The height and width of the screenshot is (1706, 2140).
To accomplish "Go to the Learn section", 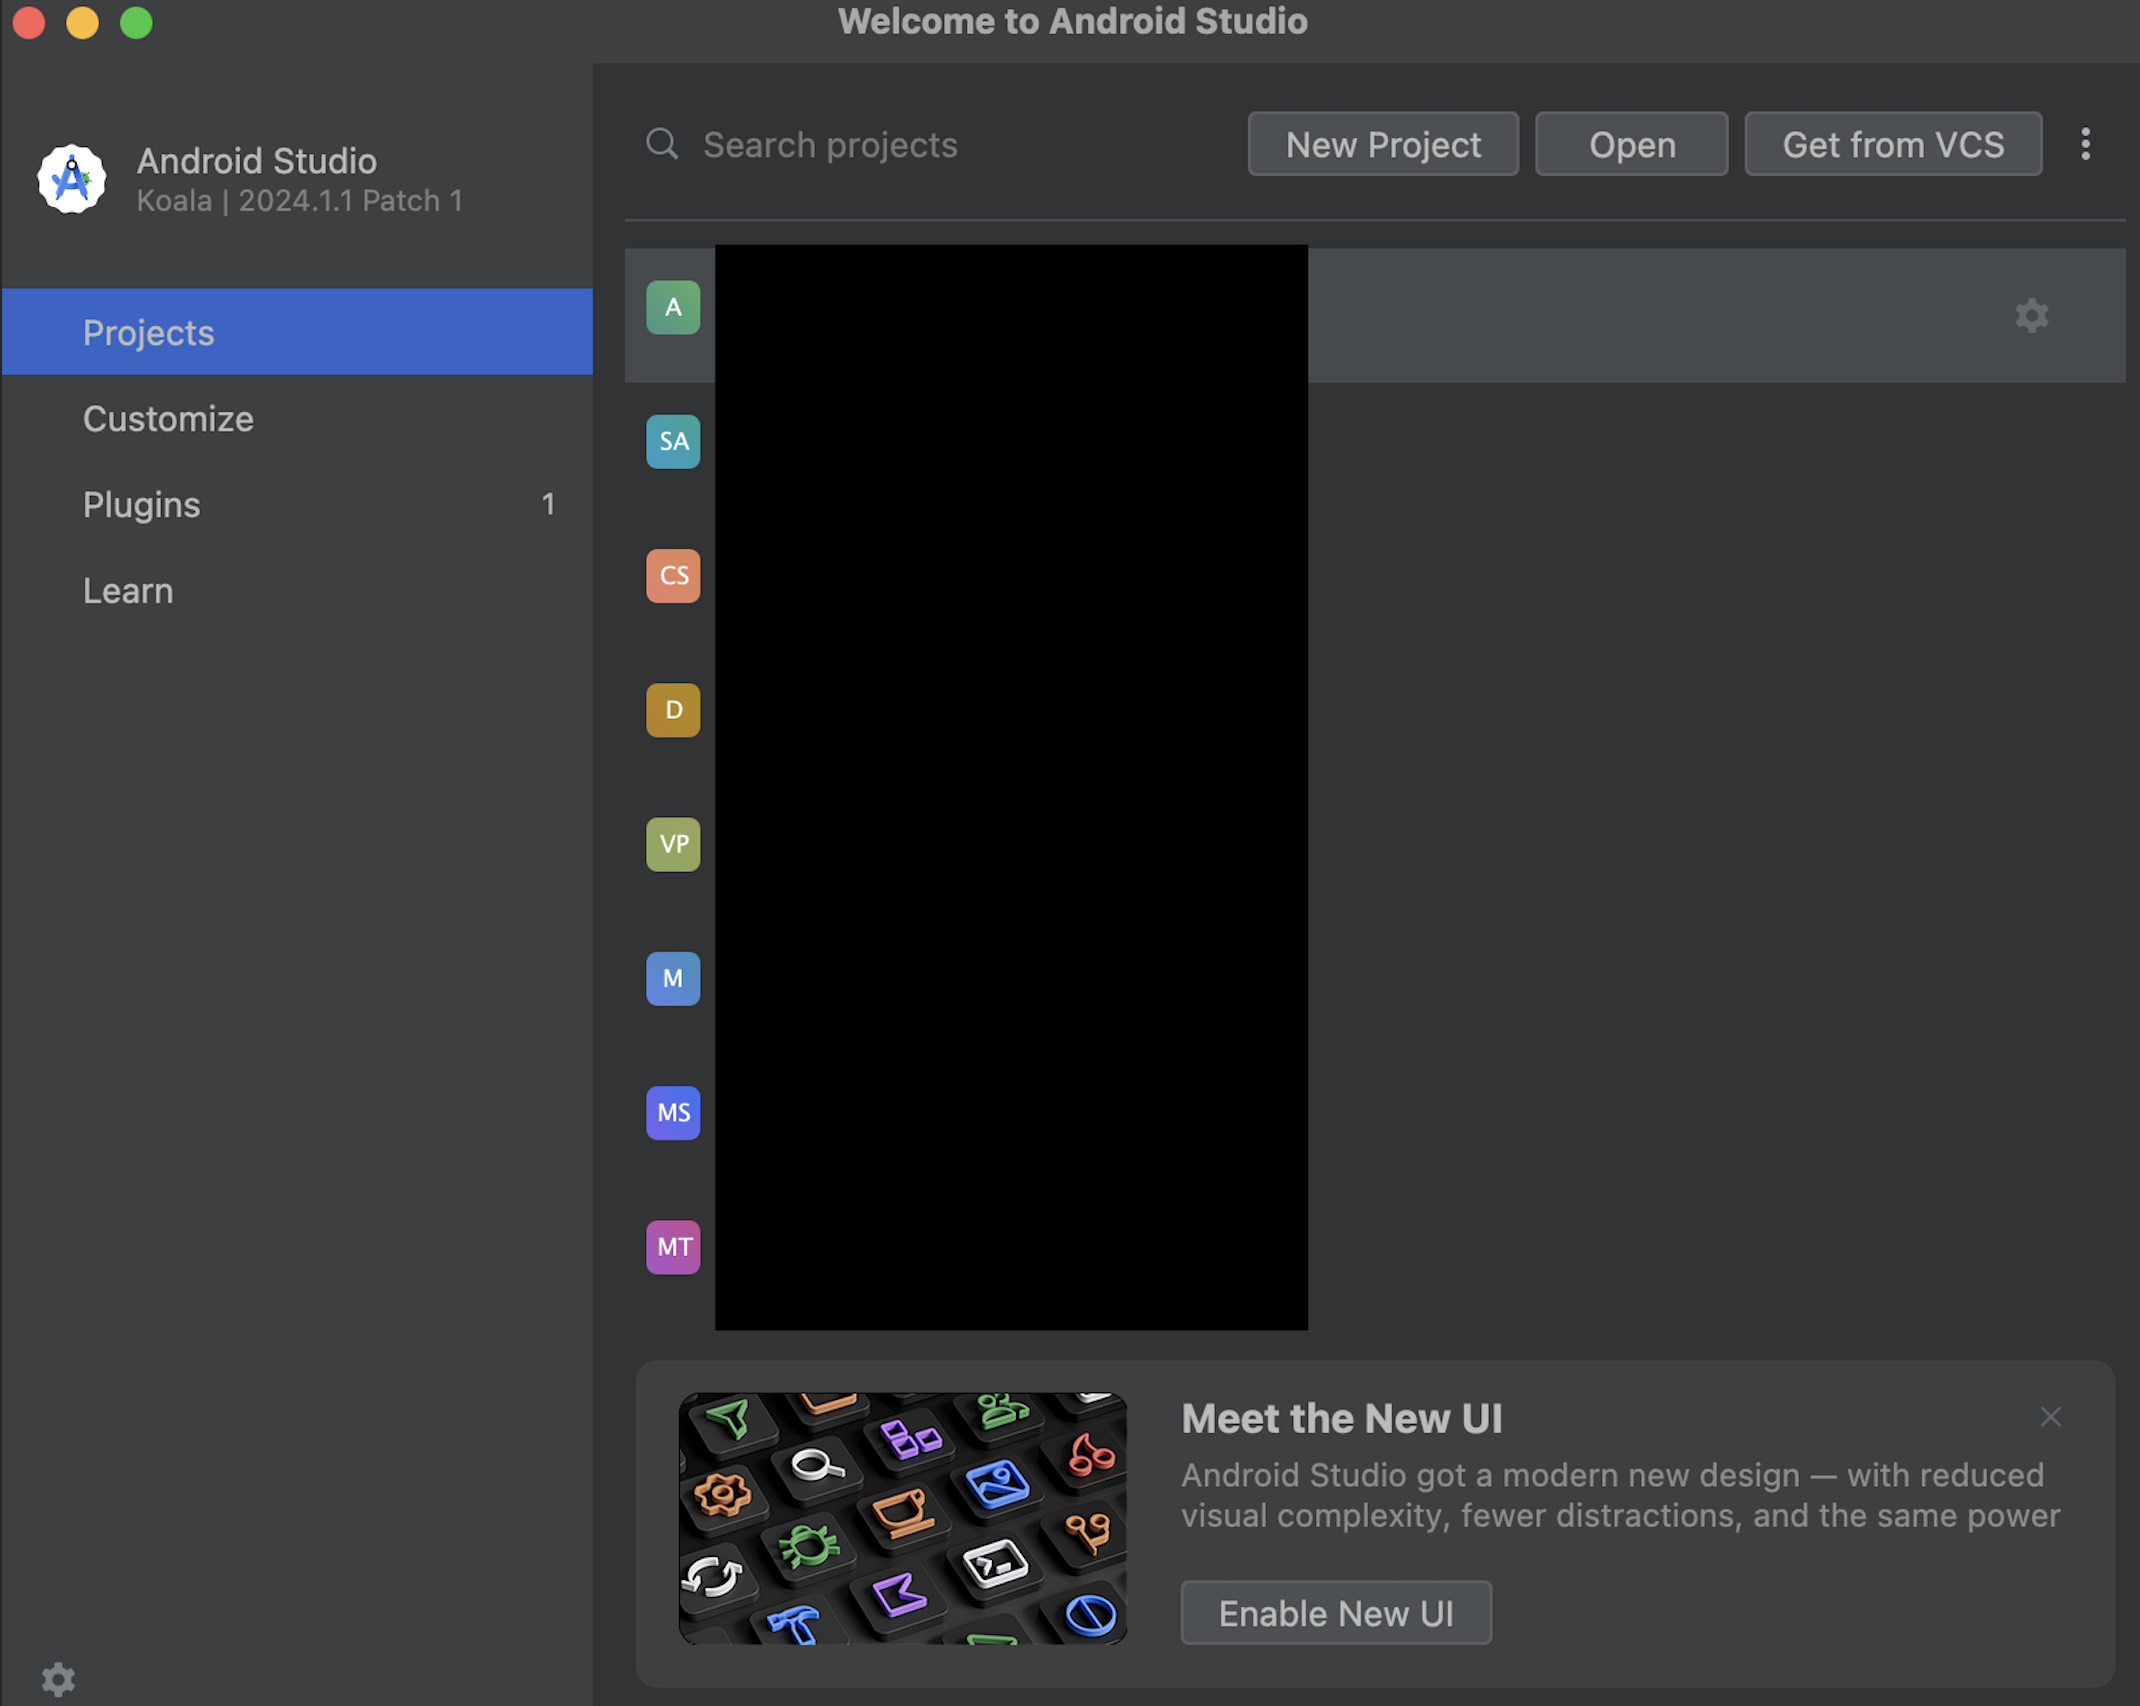I will pyautogui.click(x=128, y=591).
